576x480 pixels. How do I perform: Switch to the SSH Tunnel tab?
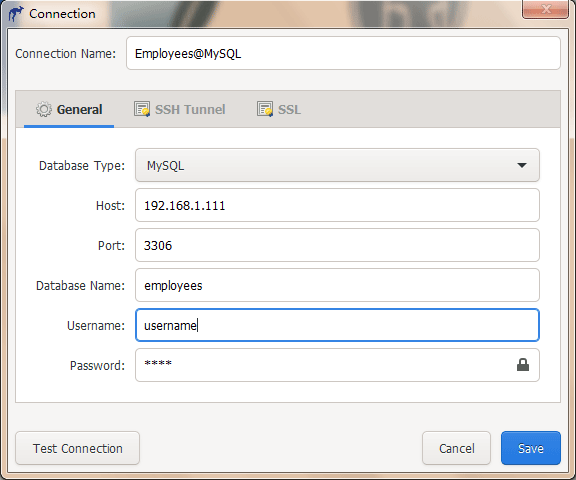pyautogui.click(x=180, y=109)
